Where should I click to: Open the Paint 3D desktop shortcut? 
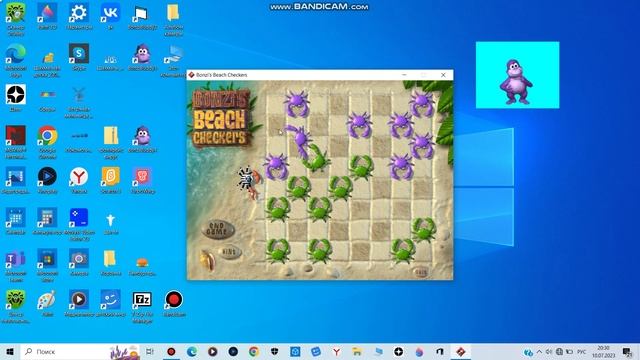pos(47,13)
